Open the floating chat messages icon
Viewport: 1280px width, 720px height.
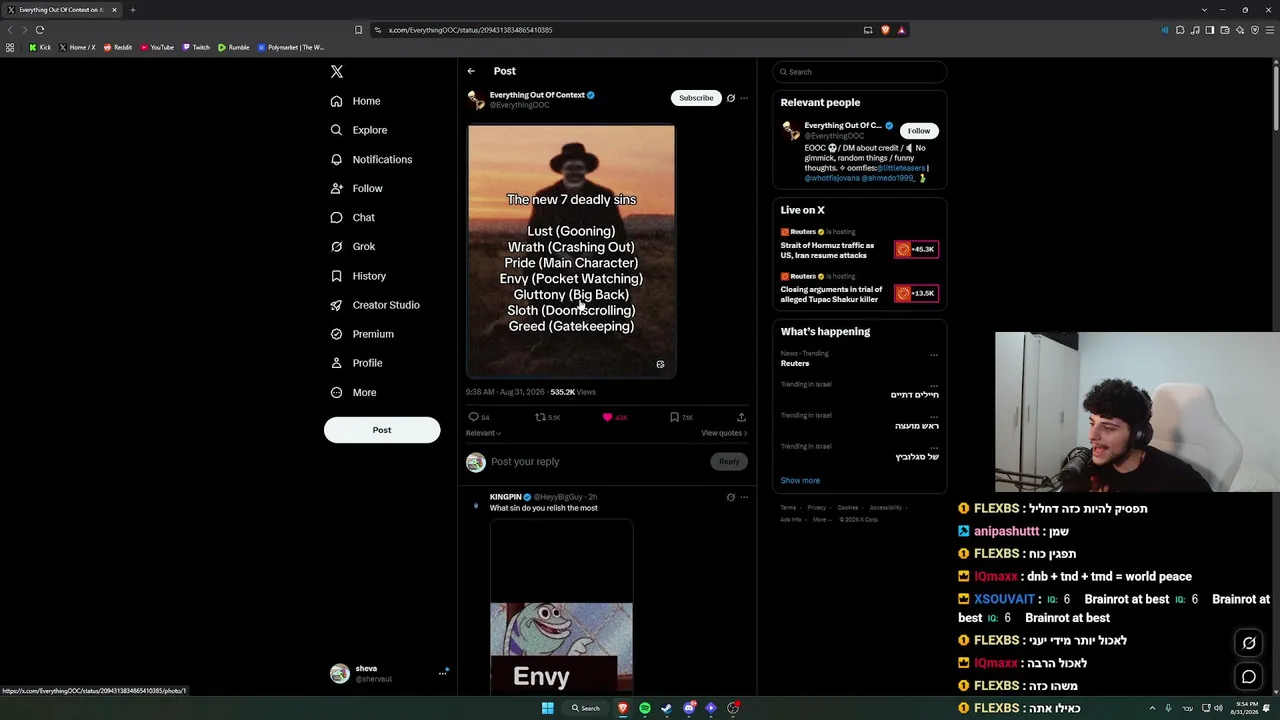click(1249, 677)
